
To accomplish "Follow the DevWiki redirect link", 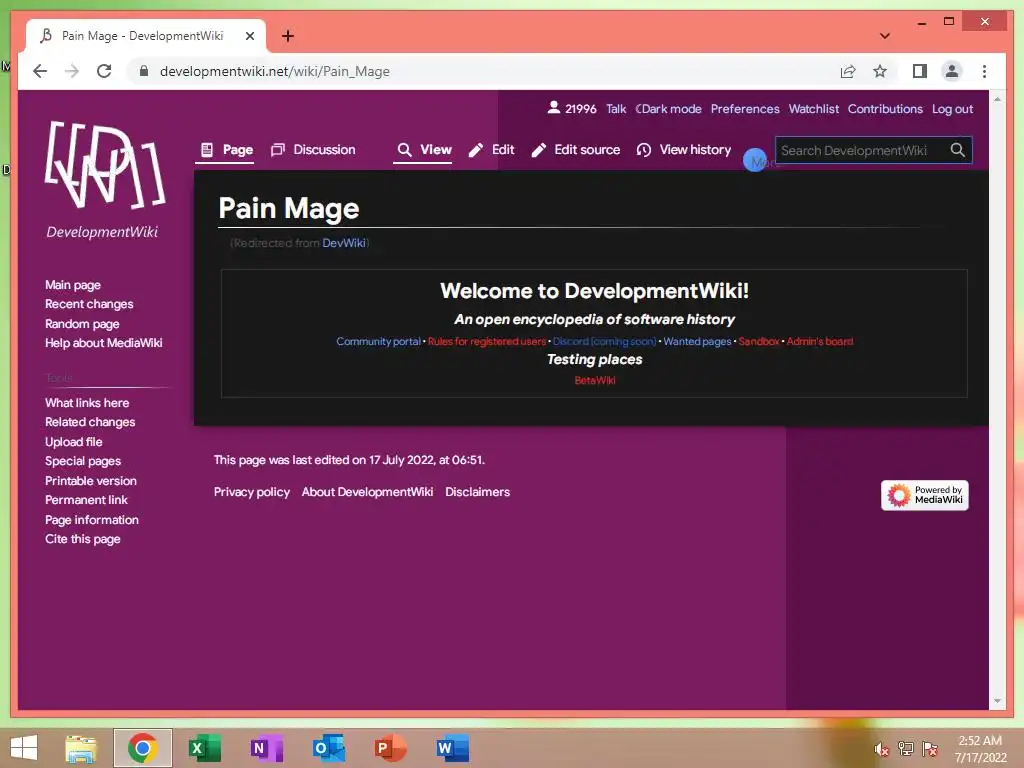I will (344, 243).
